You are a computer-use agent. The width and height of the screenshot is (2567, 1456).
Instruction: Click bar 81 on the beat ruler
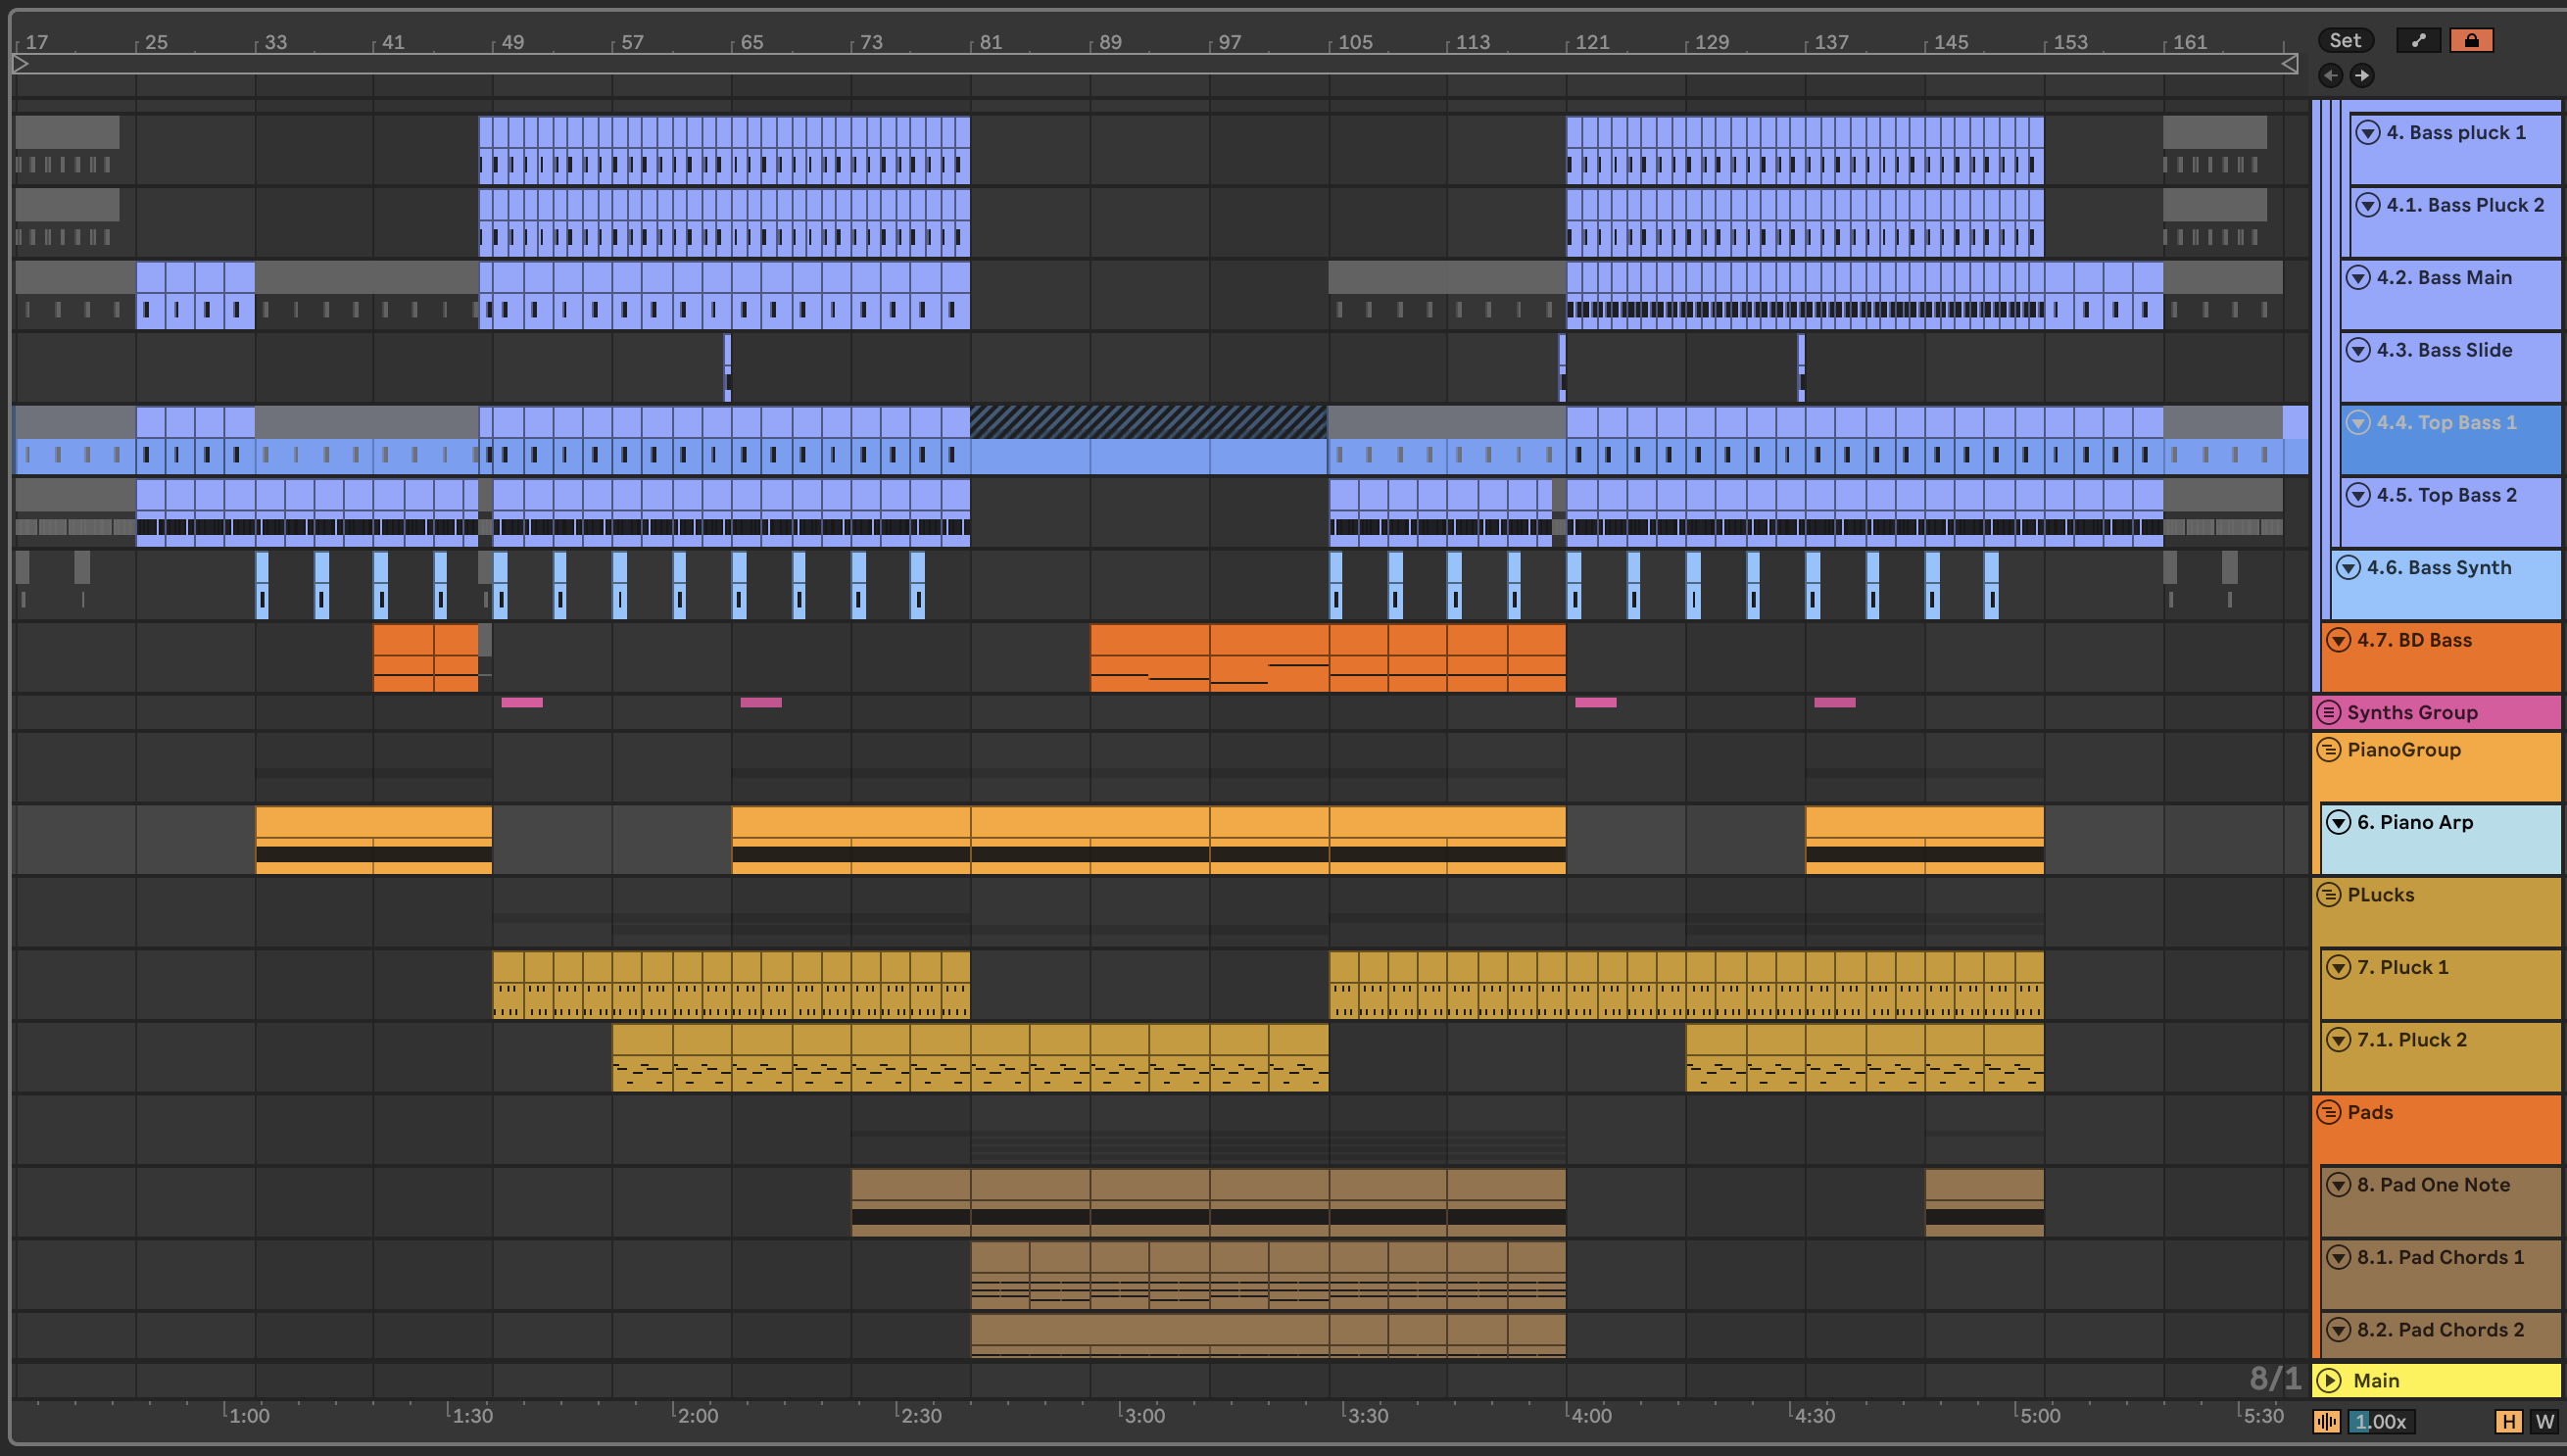point(990,42)
